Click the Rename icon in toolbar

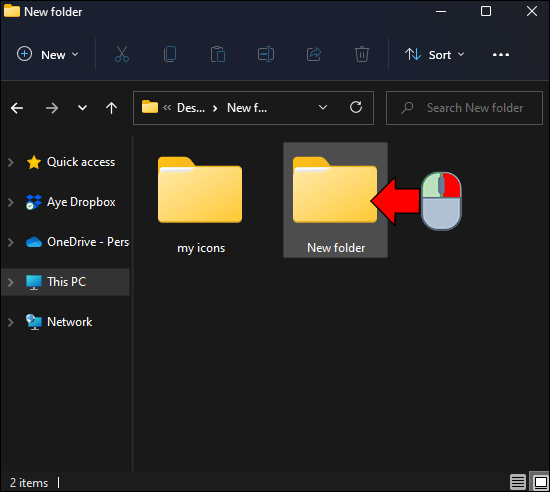(x=266, y=54)
